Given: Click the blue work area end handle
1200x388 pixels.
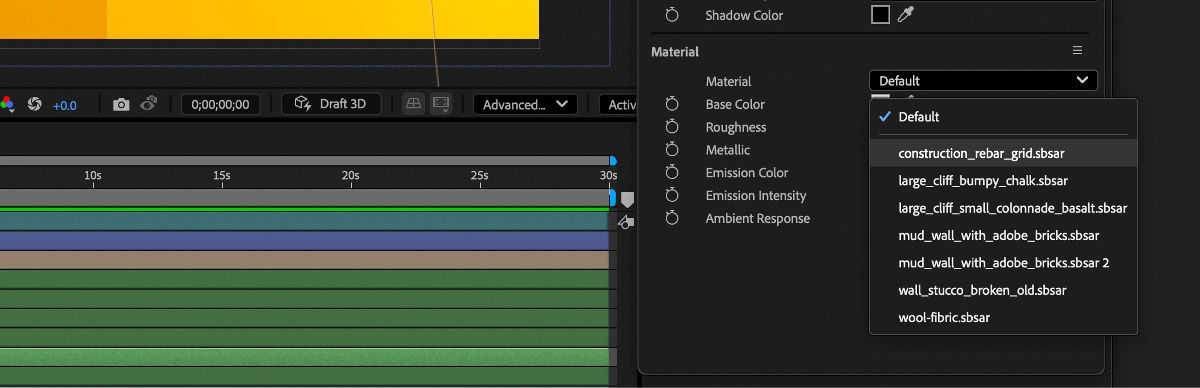Looking at the screenshot, I should click(613, 197).
